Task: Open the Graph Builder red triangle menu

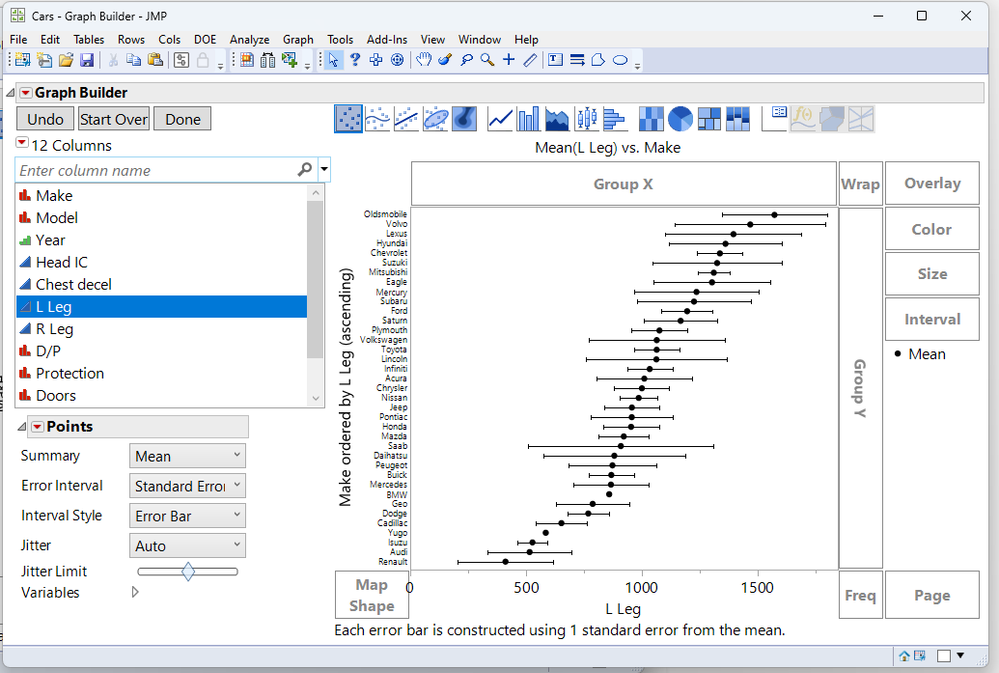Action: click(x=25, y=93)
